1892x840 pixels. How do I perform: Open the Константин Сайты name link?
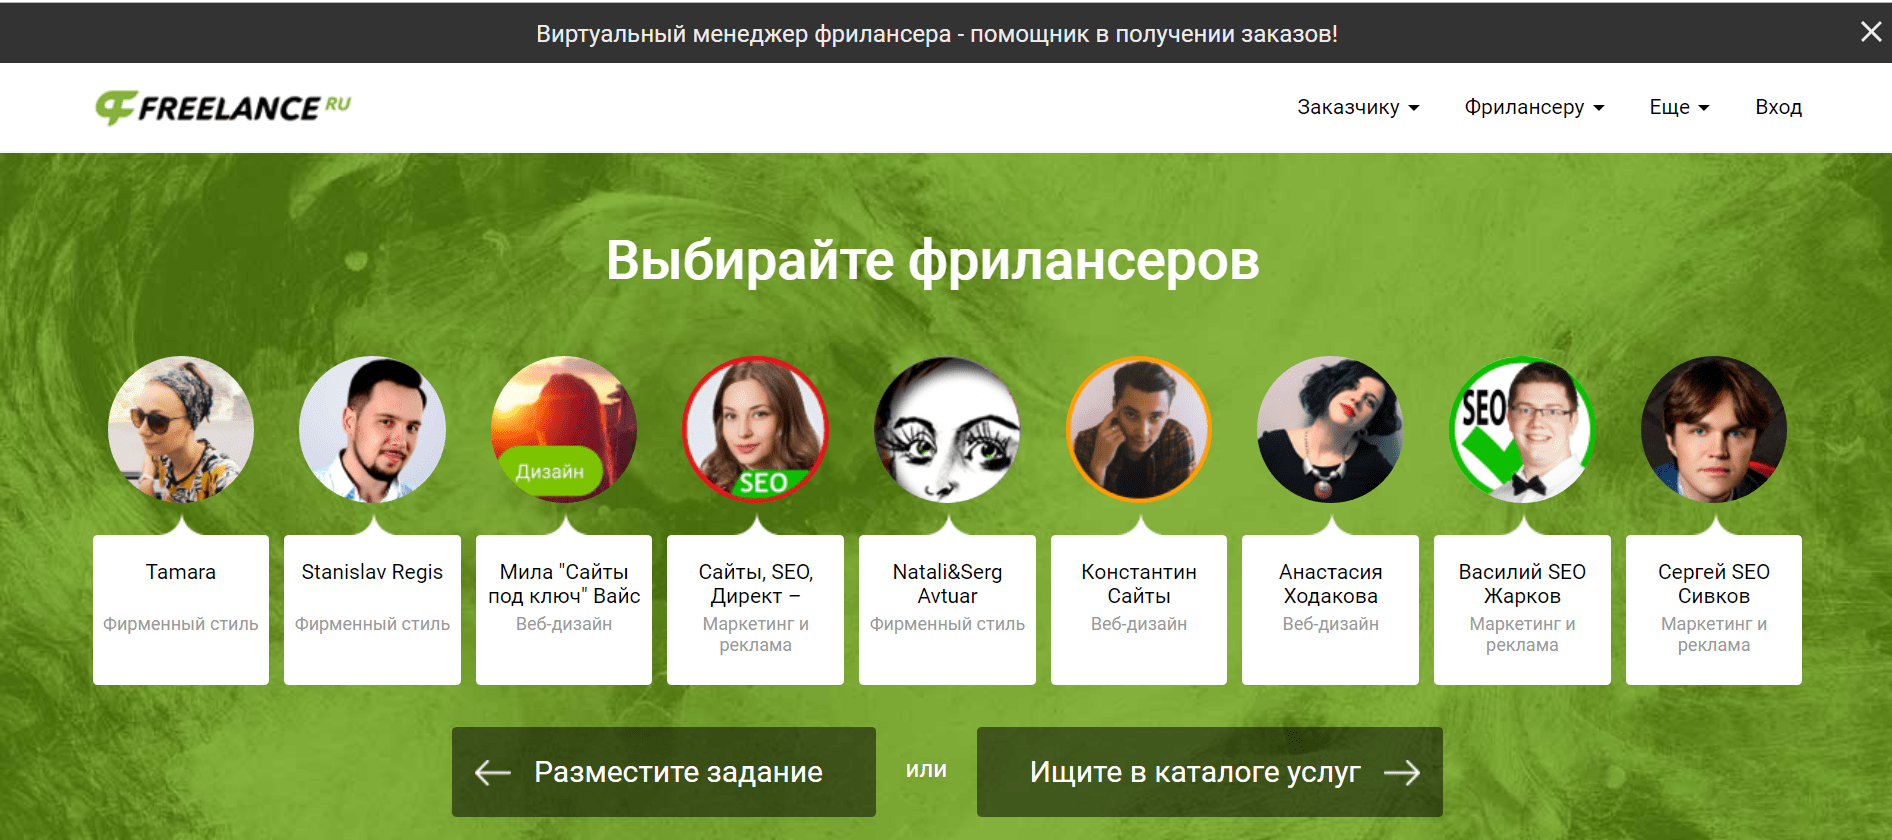1139,584
